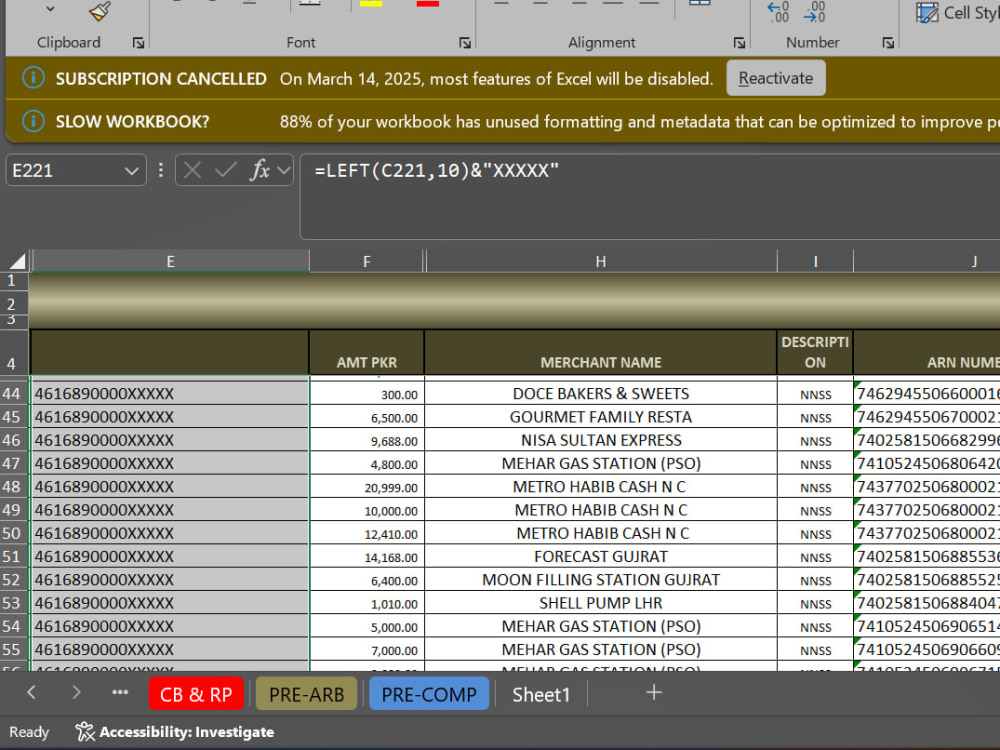Select column F header
Screen dimensions: 1000x750
(367, 261)
